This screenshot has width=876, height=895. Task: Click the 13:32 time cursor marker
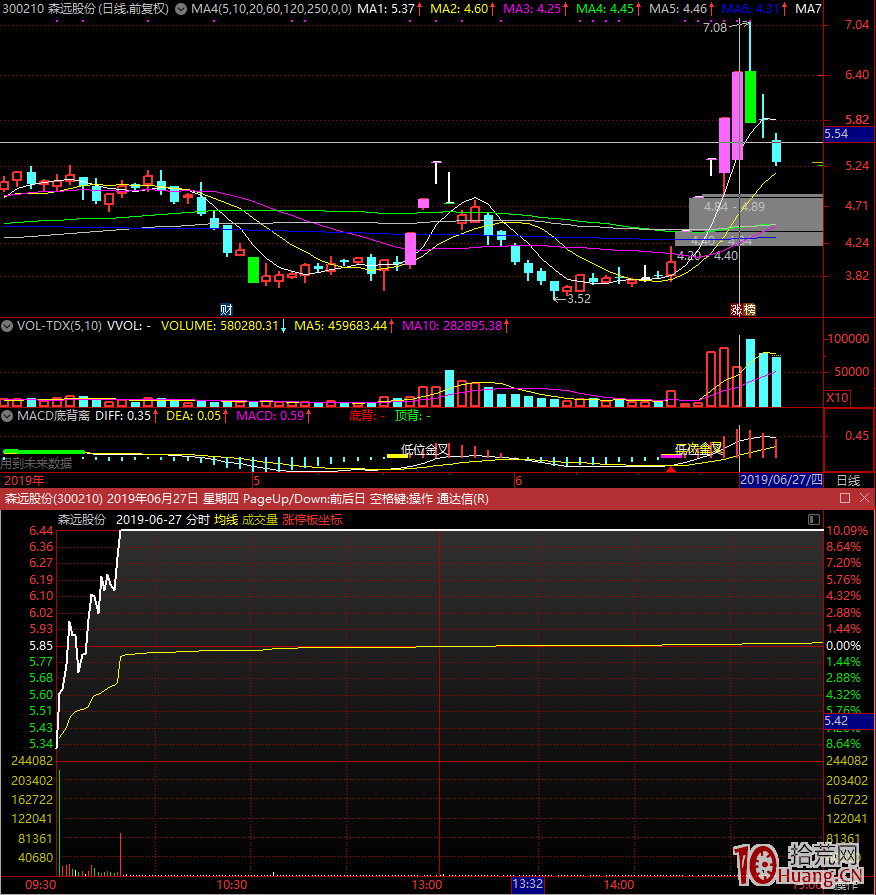527,884
